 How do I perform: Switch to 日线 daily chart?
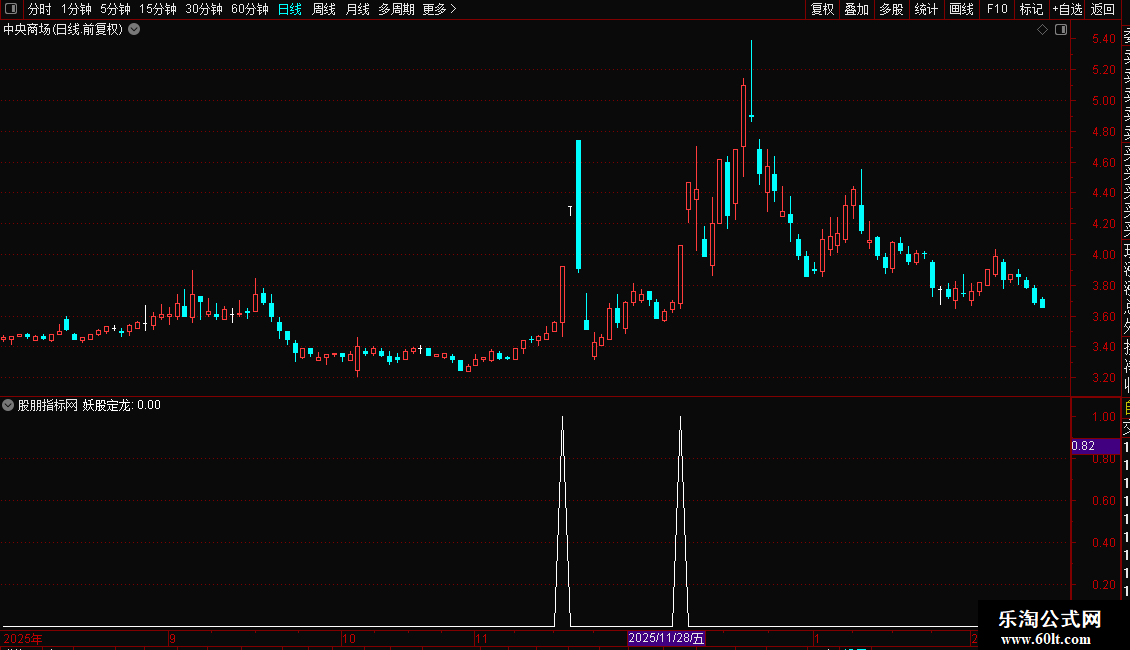click(290, 9)
